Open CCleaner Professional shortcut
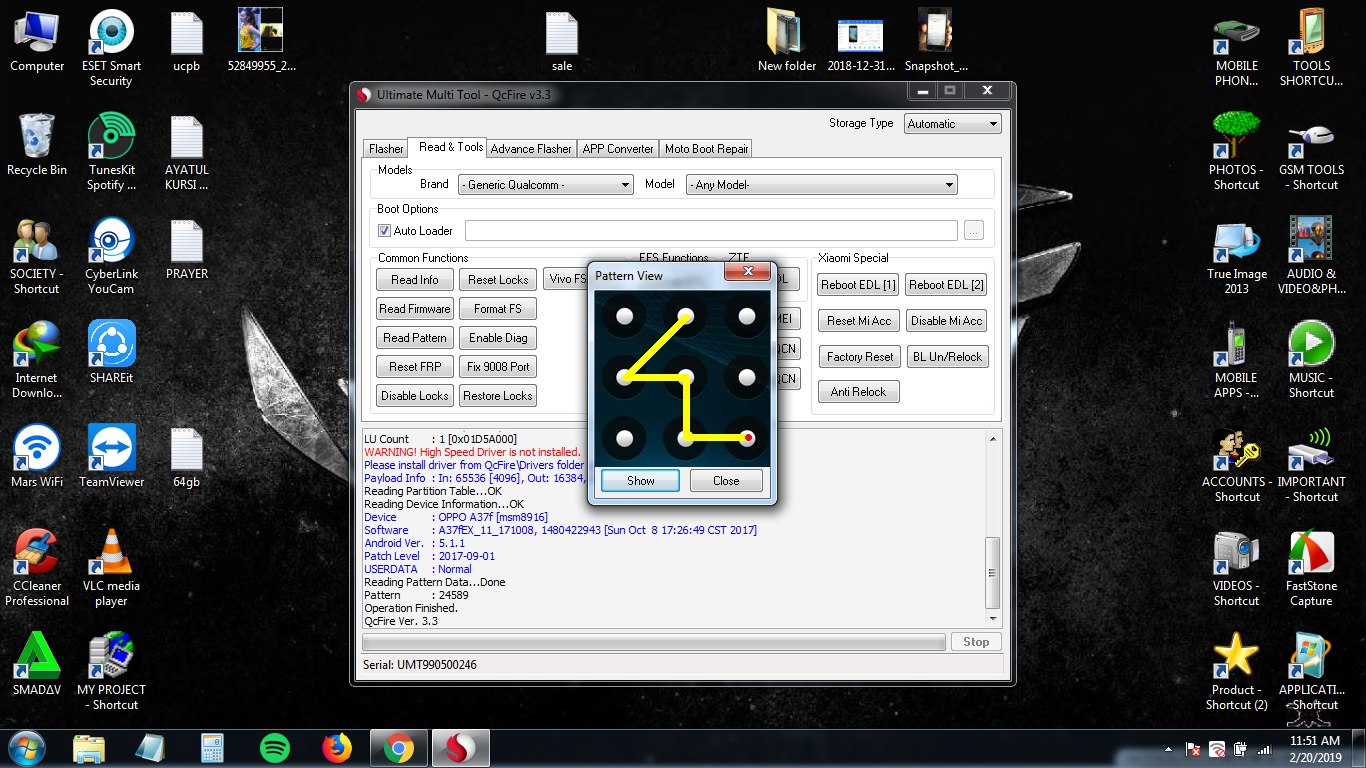The image size is (1366, 768). [x=37, y=568]
